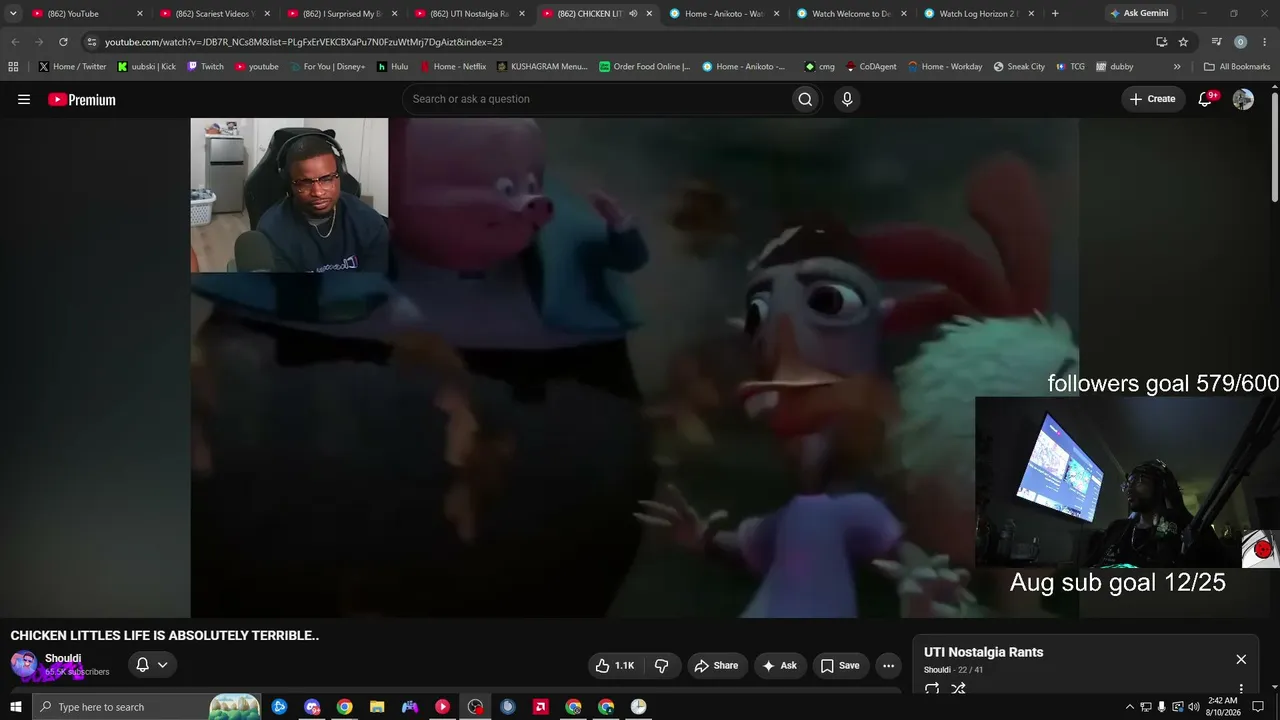1280x720 pixels.
Task: Click the browser address bar URL
Action: coord(303,42)
